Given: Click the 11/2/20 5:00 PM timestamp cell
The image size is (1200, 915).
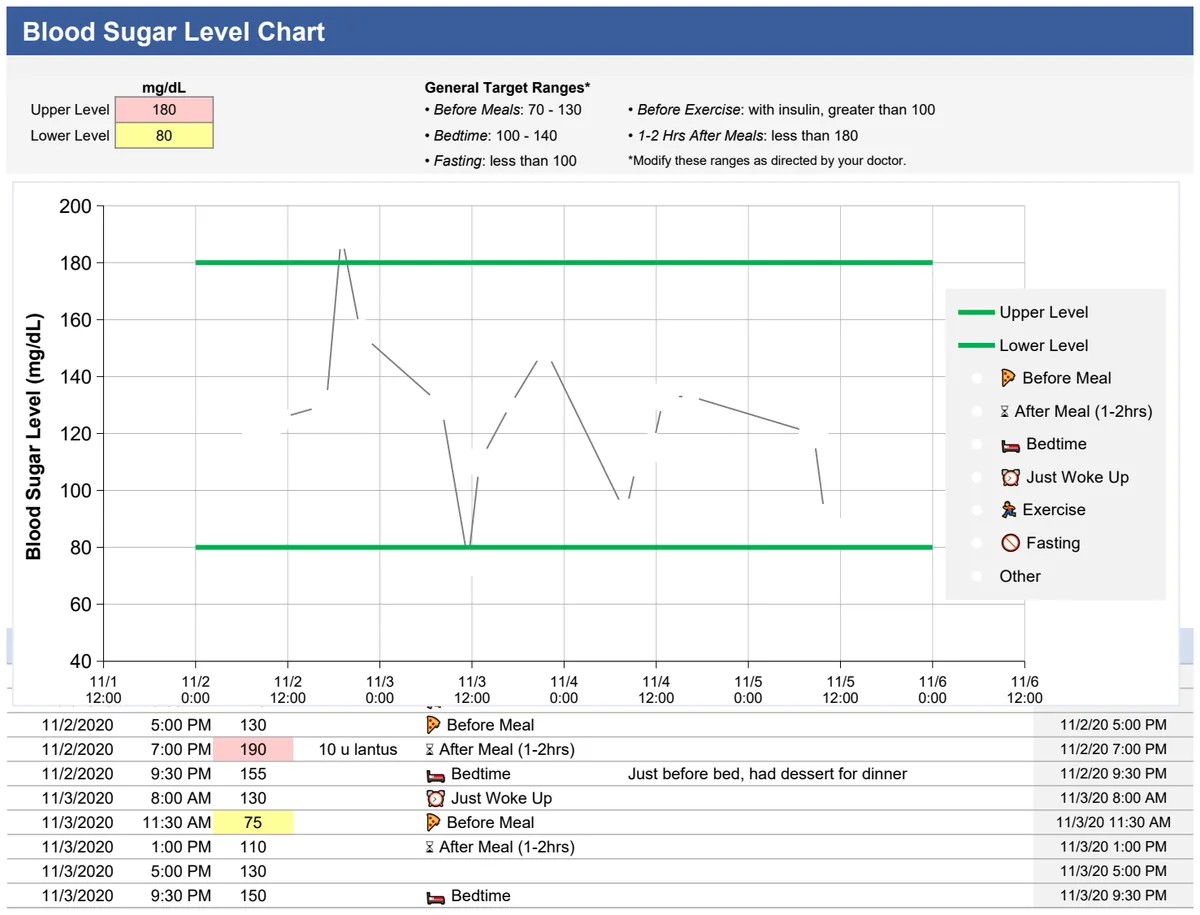Looking at the screenshot, I should click(x=1113, y=725).
